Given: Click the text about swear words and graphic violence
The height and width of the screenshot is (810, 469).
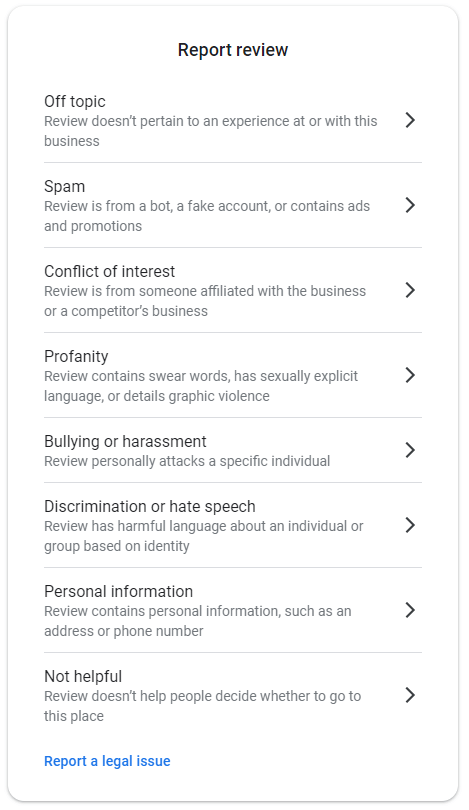Looking at the screenshot, I should tap(201, 386).
